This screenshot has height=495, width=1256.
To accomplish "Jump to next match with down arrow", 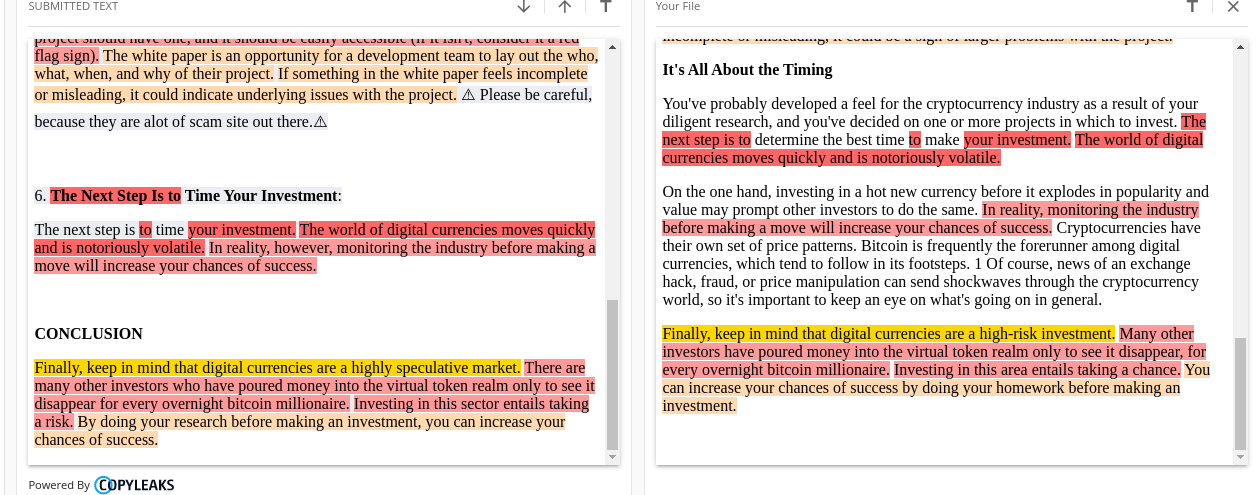I will [x=524, y=6].
